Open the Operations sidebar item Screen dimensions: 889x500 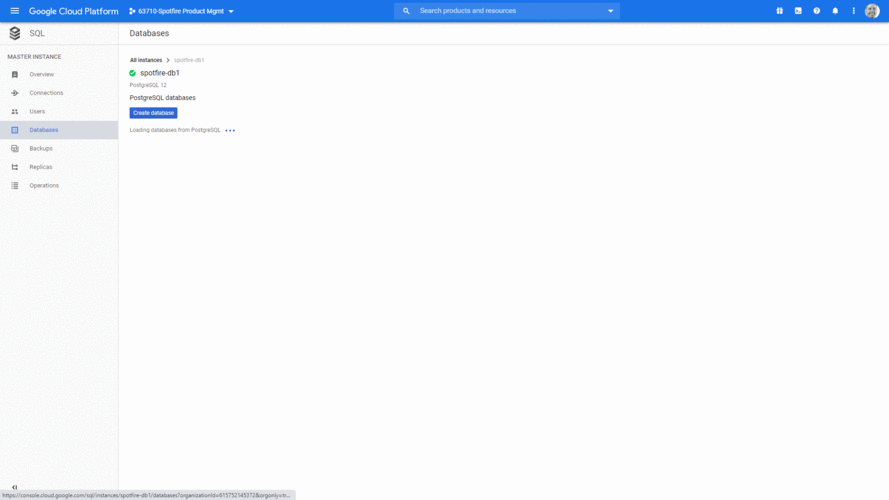(x=59, y=185)
